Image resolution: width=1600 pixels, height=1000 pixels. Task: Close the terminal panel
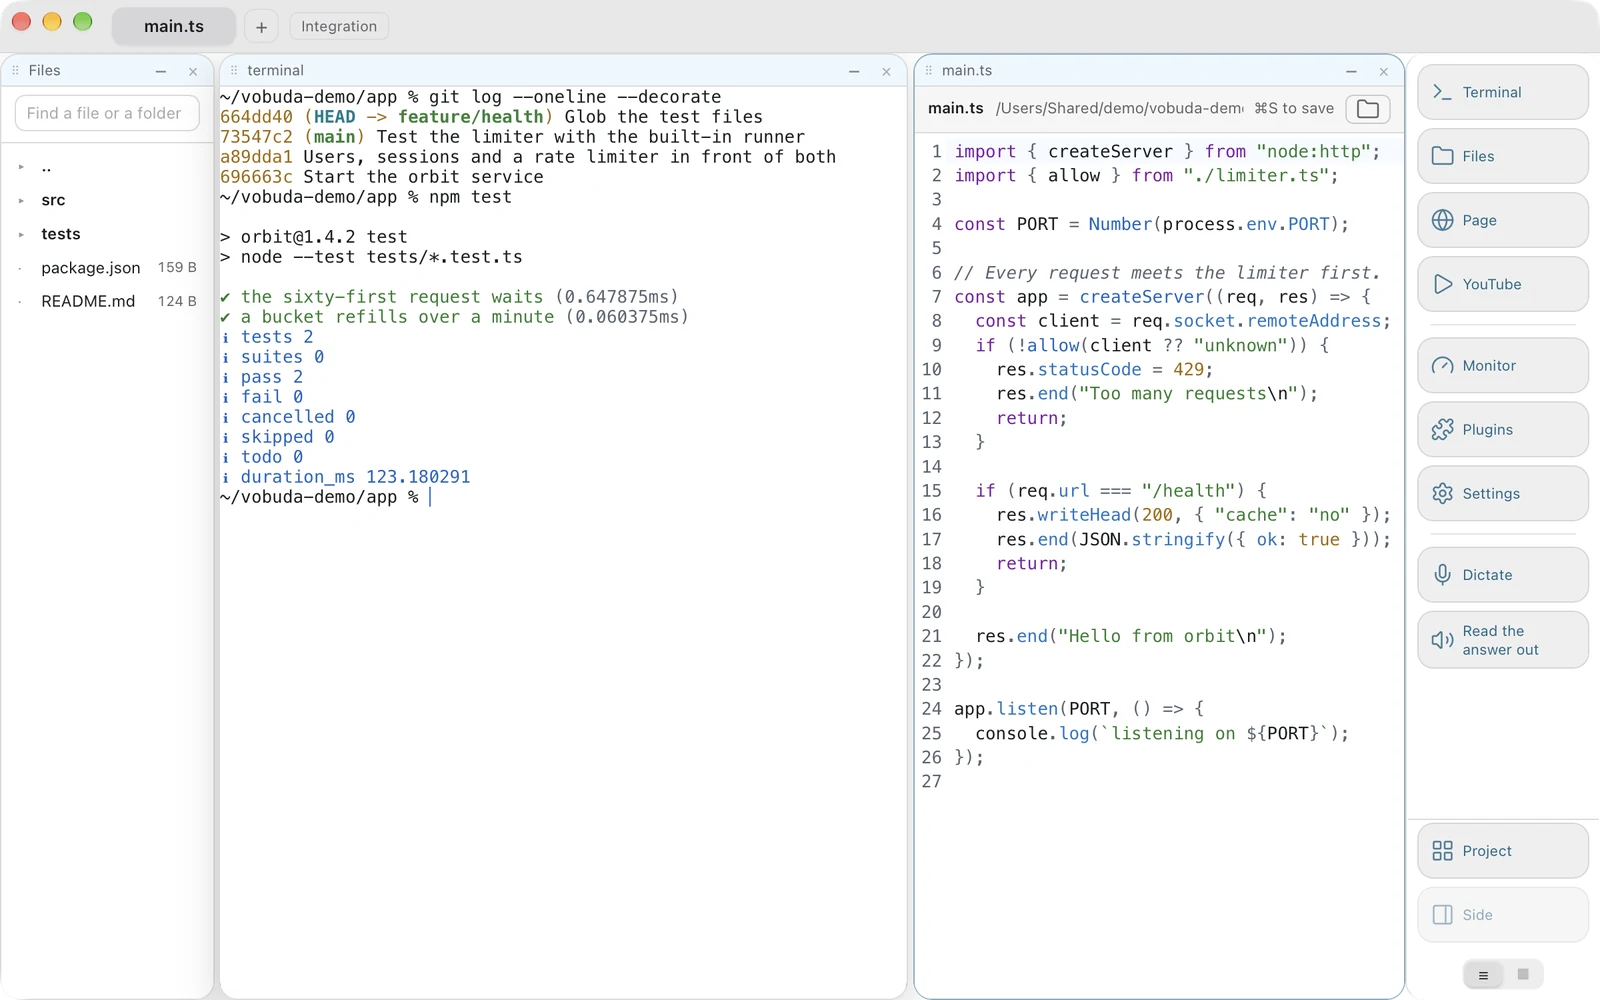point(886,71)
